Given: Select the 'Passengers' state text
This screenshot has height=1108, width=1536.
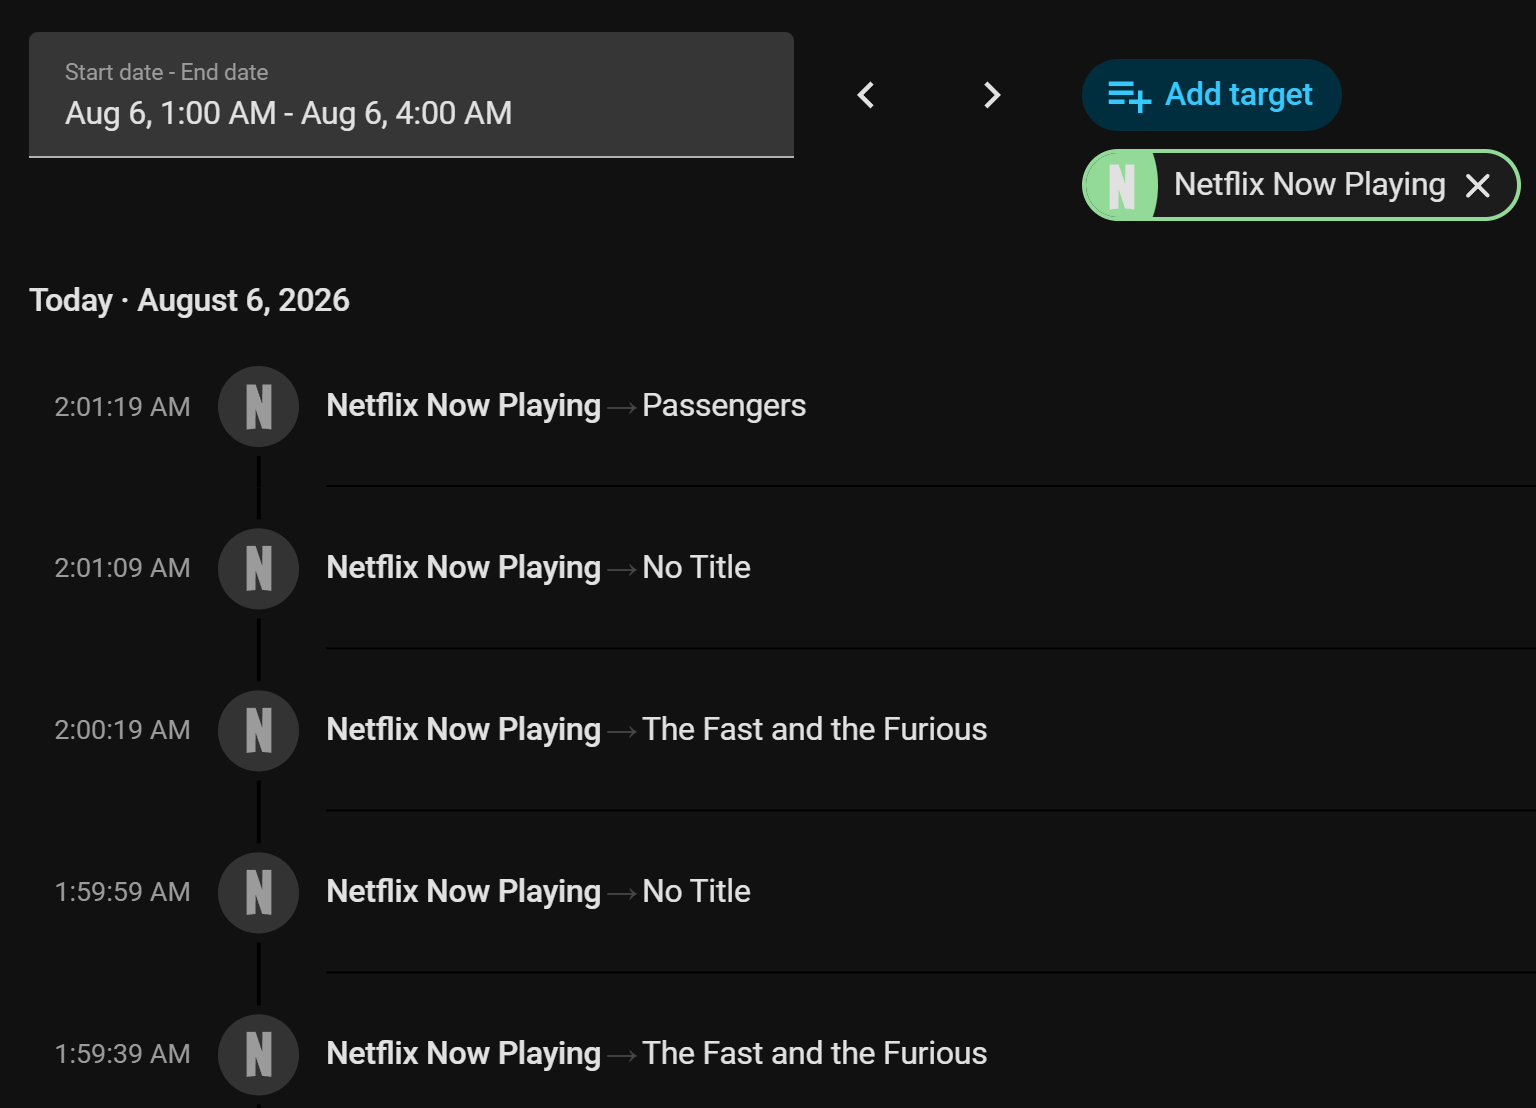Looking at the screenshot, I should pyautogui.click(x=724, y=406).
